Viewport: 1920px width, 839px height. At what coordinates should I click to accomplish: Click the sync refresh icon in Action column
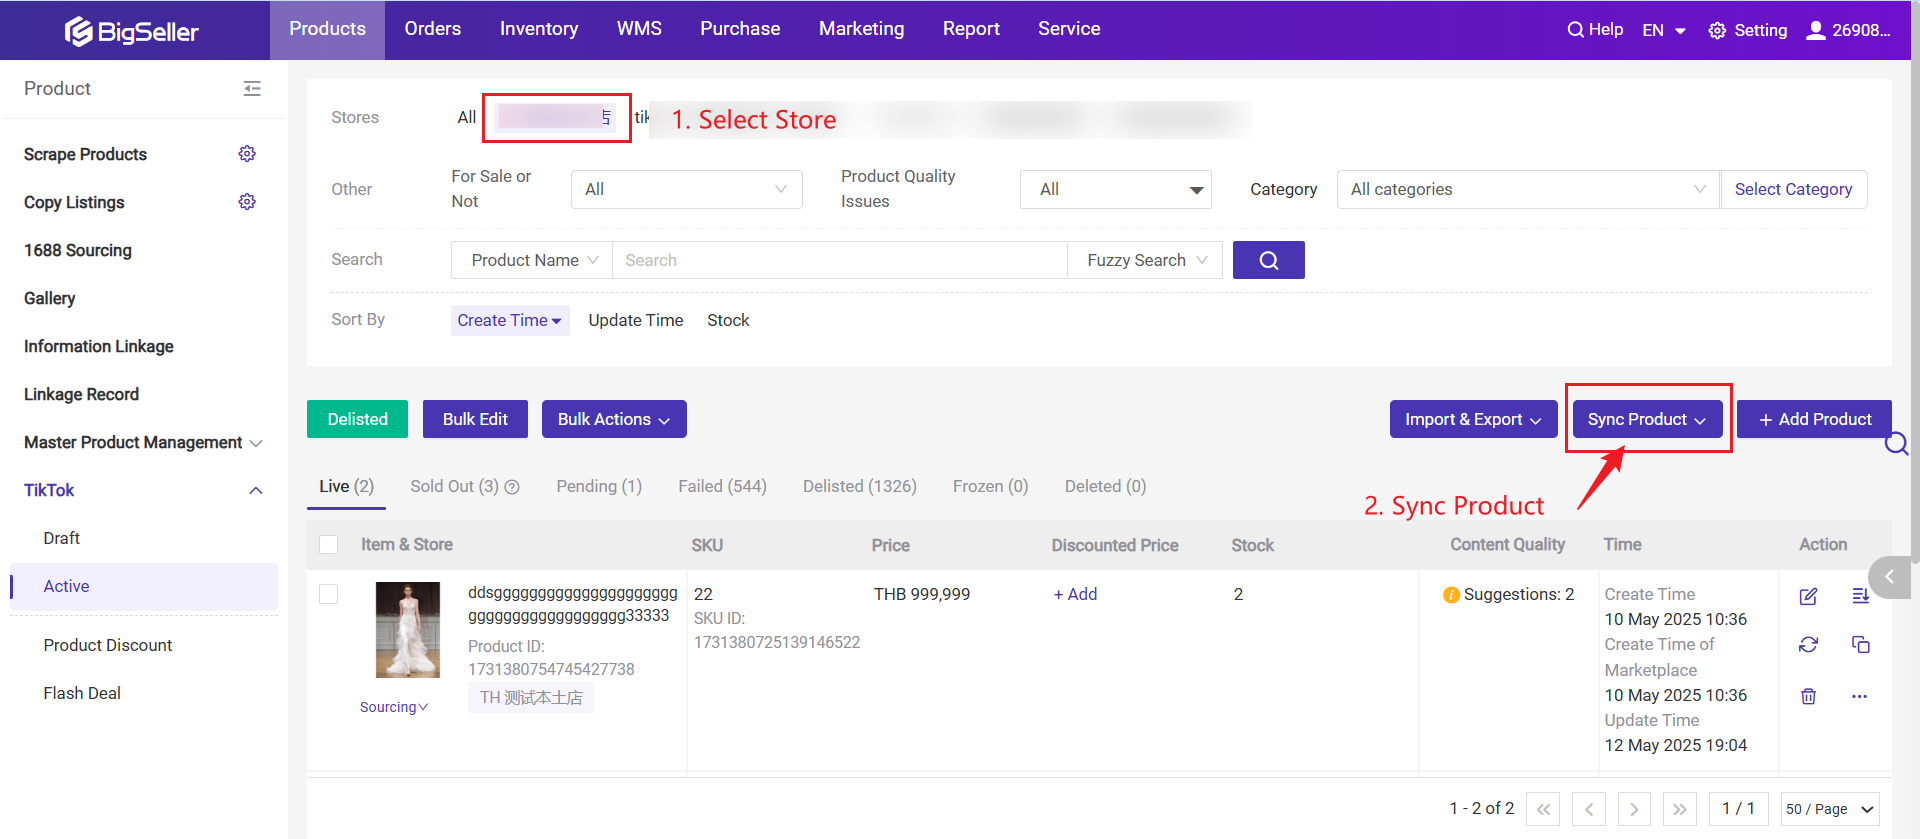[1808, 645]
